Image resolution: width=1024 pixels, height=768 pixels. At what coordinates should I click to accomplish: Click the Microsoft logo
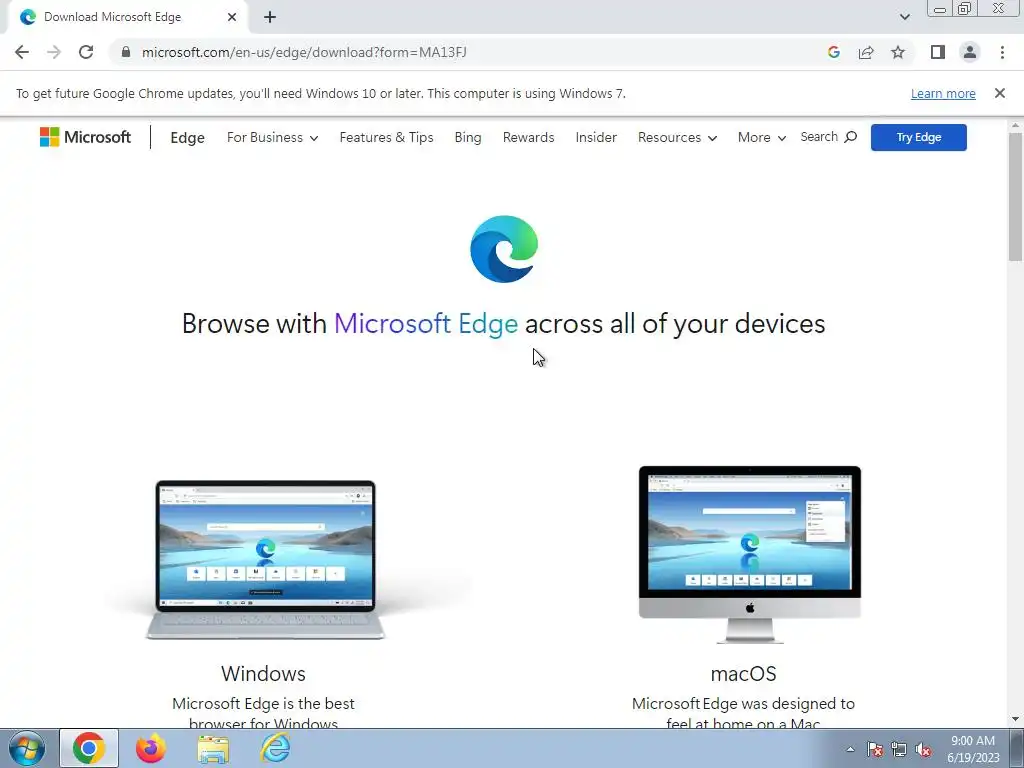pyautogui.click(x=86, y=137)
